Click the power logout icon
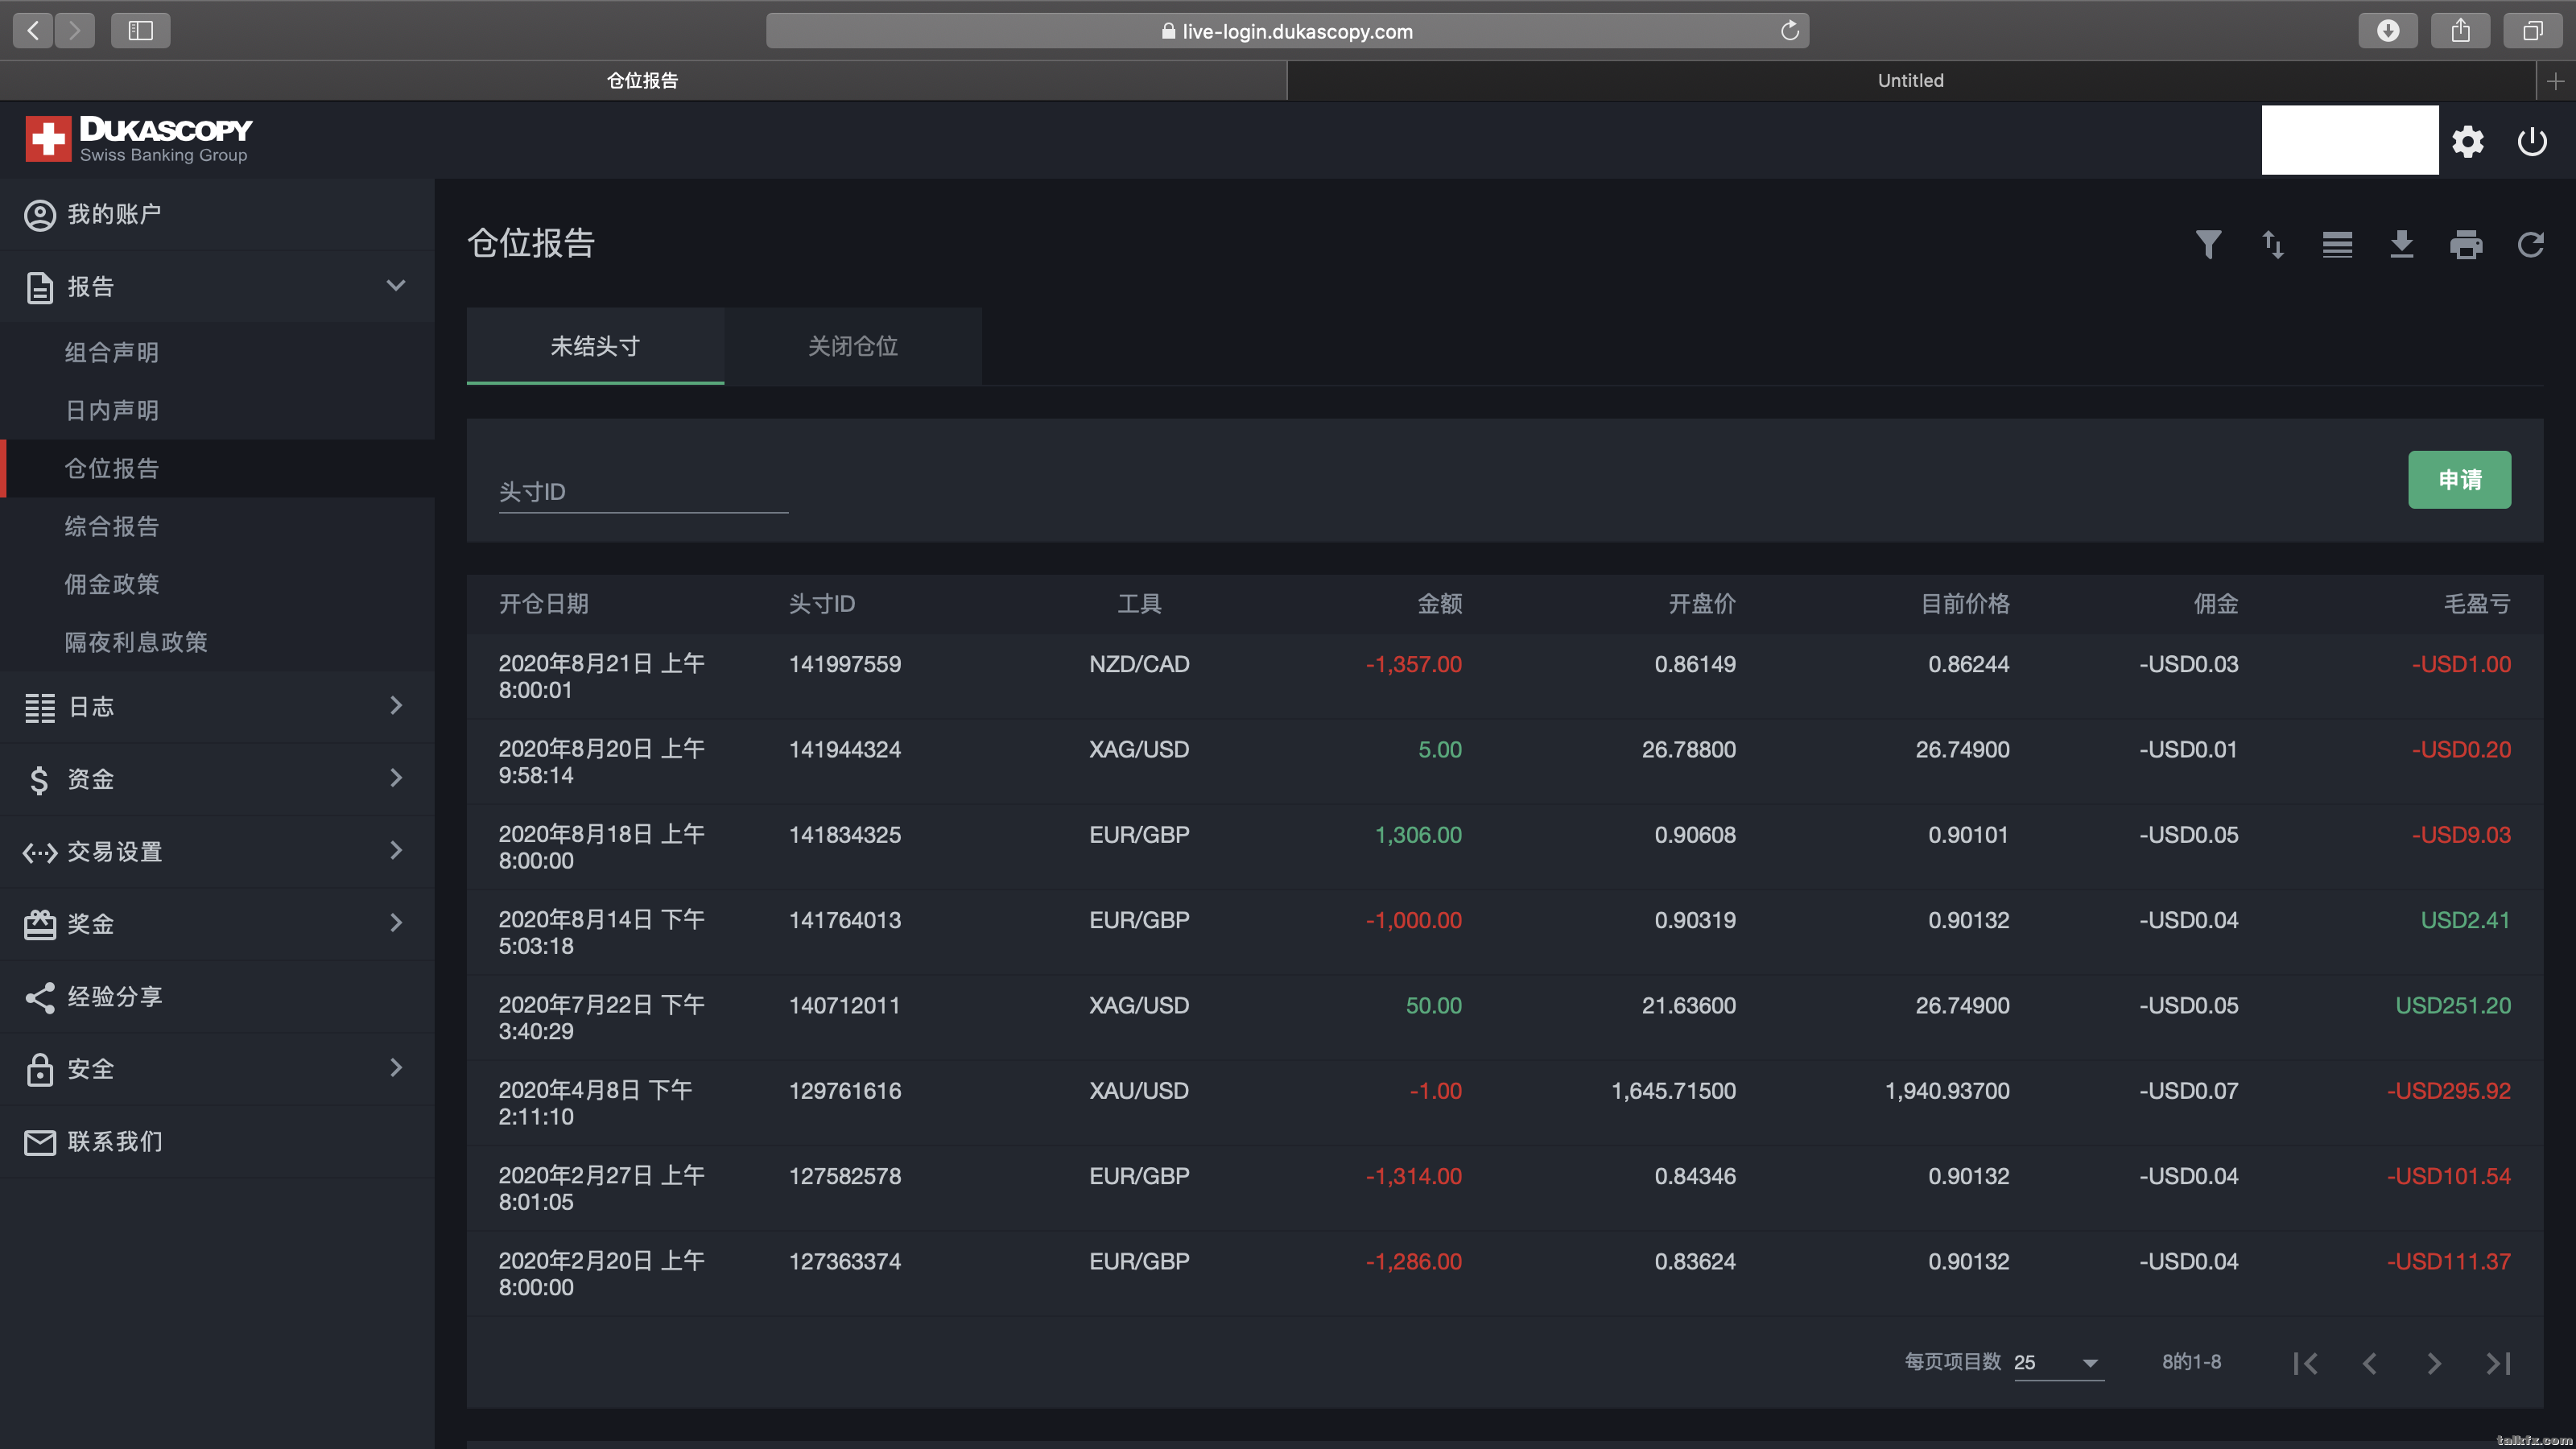This screenshot has width=2576, height=1449. coord(2531,141)
